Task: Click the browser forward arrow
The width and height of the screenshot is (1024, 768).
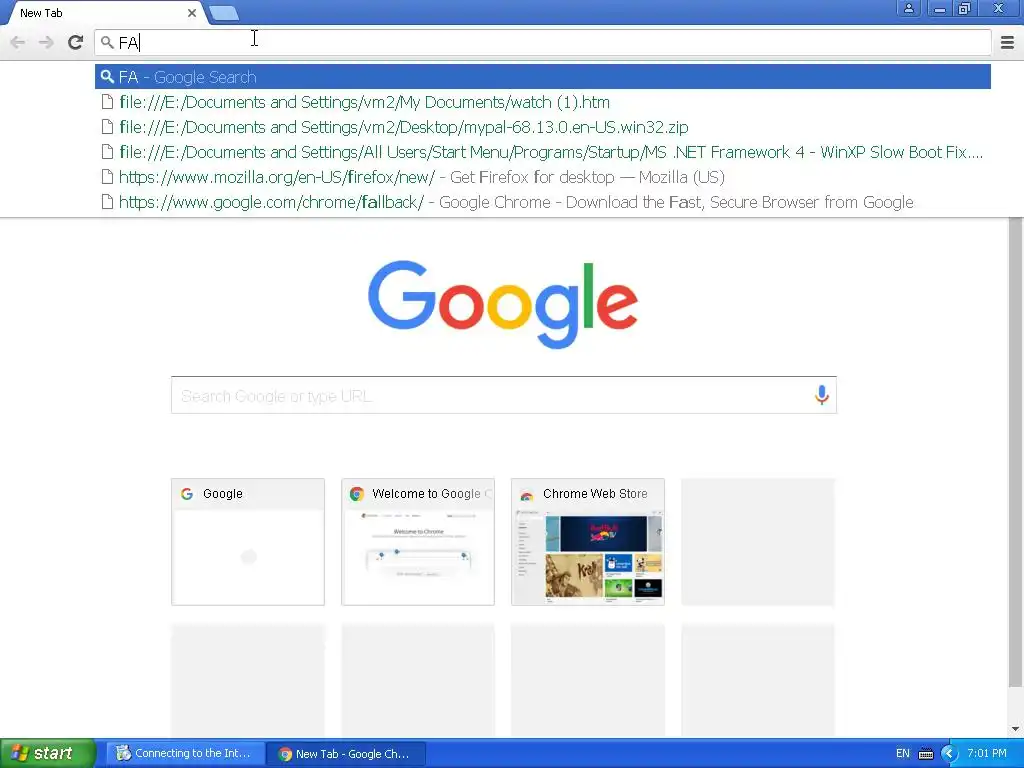Action: pyautogui.click(x=46, y=42)
